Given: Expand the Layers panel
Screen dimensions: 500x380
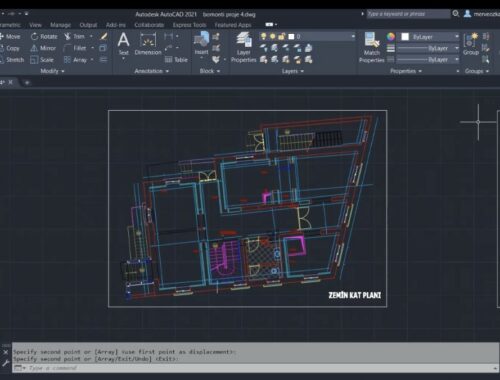Looking at the screenshot, I should (x=293, y=71).
